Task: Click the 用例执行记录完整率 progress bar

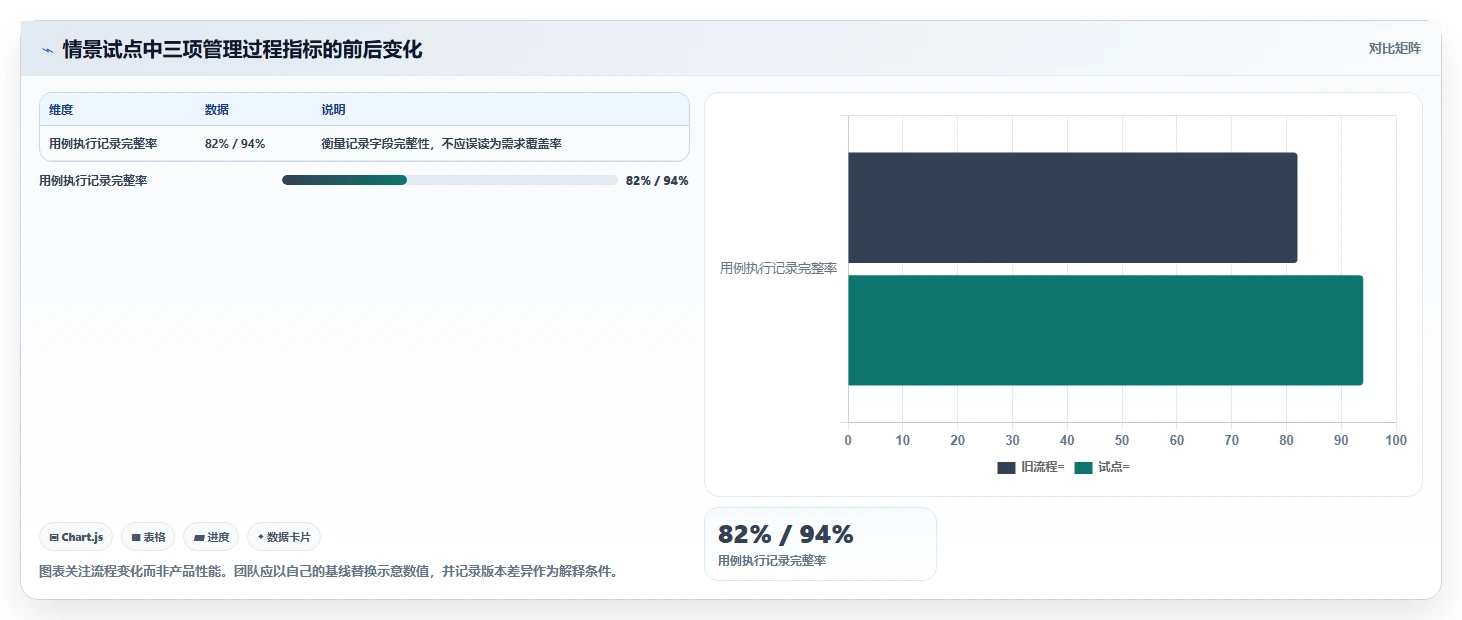Action: pos(450,180)
